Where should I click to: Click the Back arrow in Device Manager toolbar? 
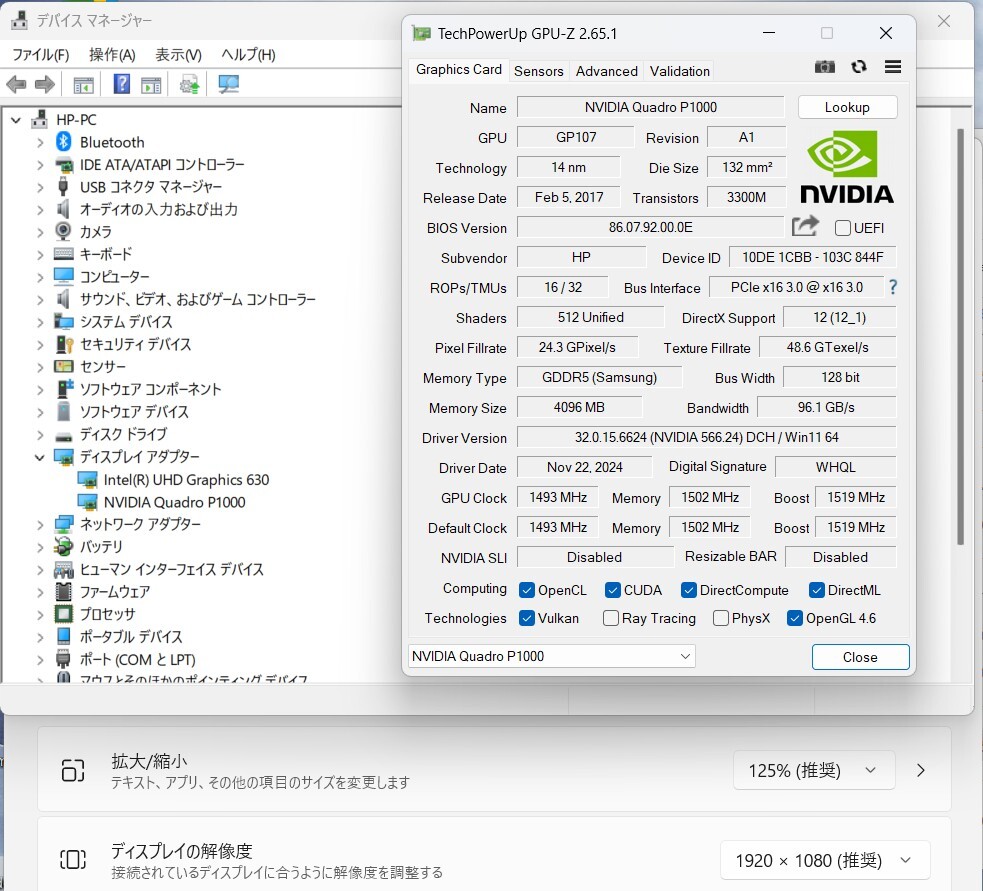coord(16,84)
